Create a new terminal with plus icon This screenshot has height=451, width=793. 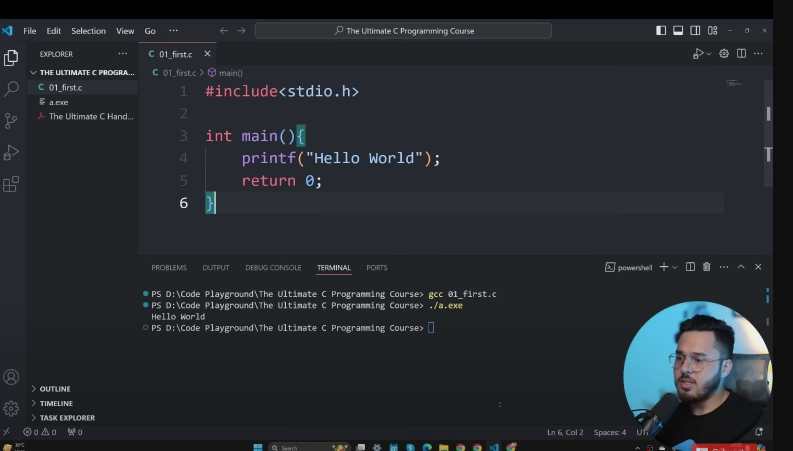pos(664,267)
